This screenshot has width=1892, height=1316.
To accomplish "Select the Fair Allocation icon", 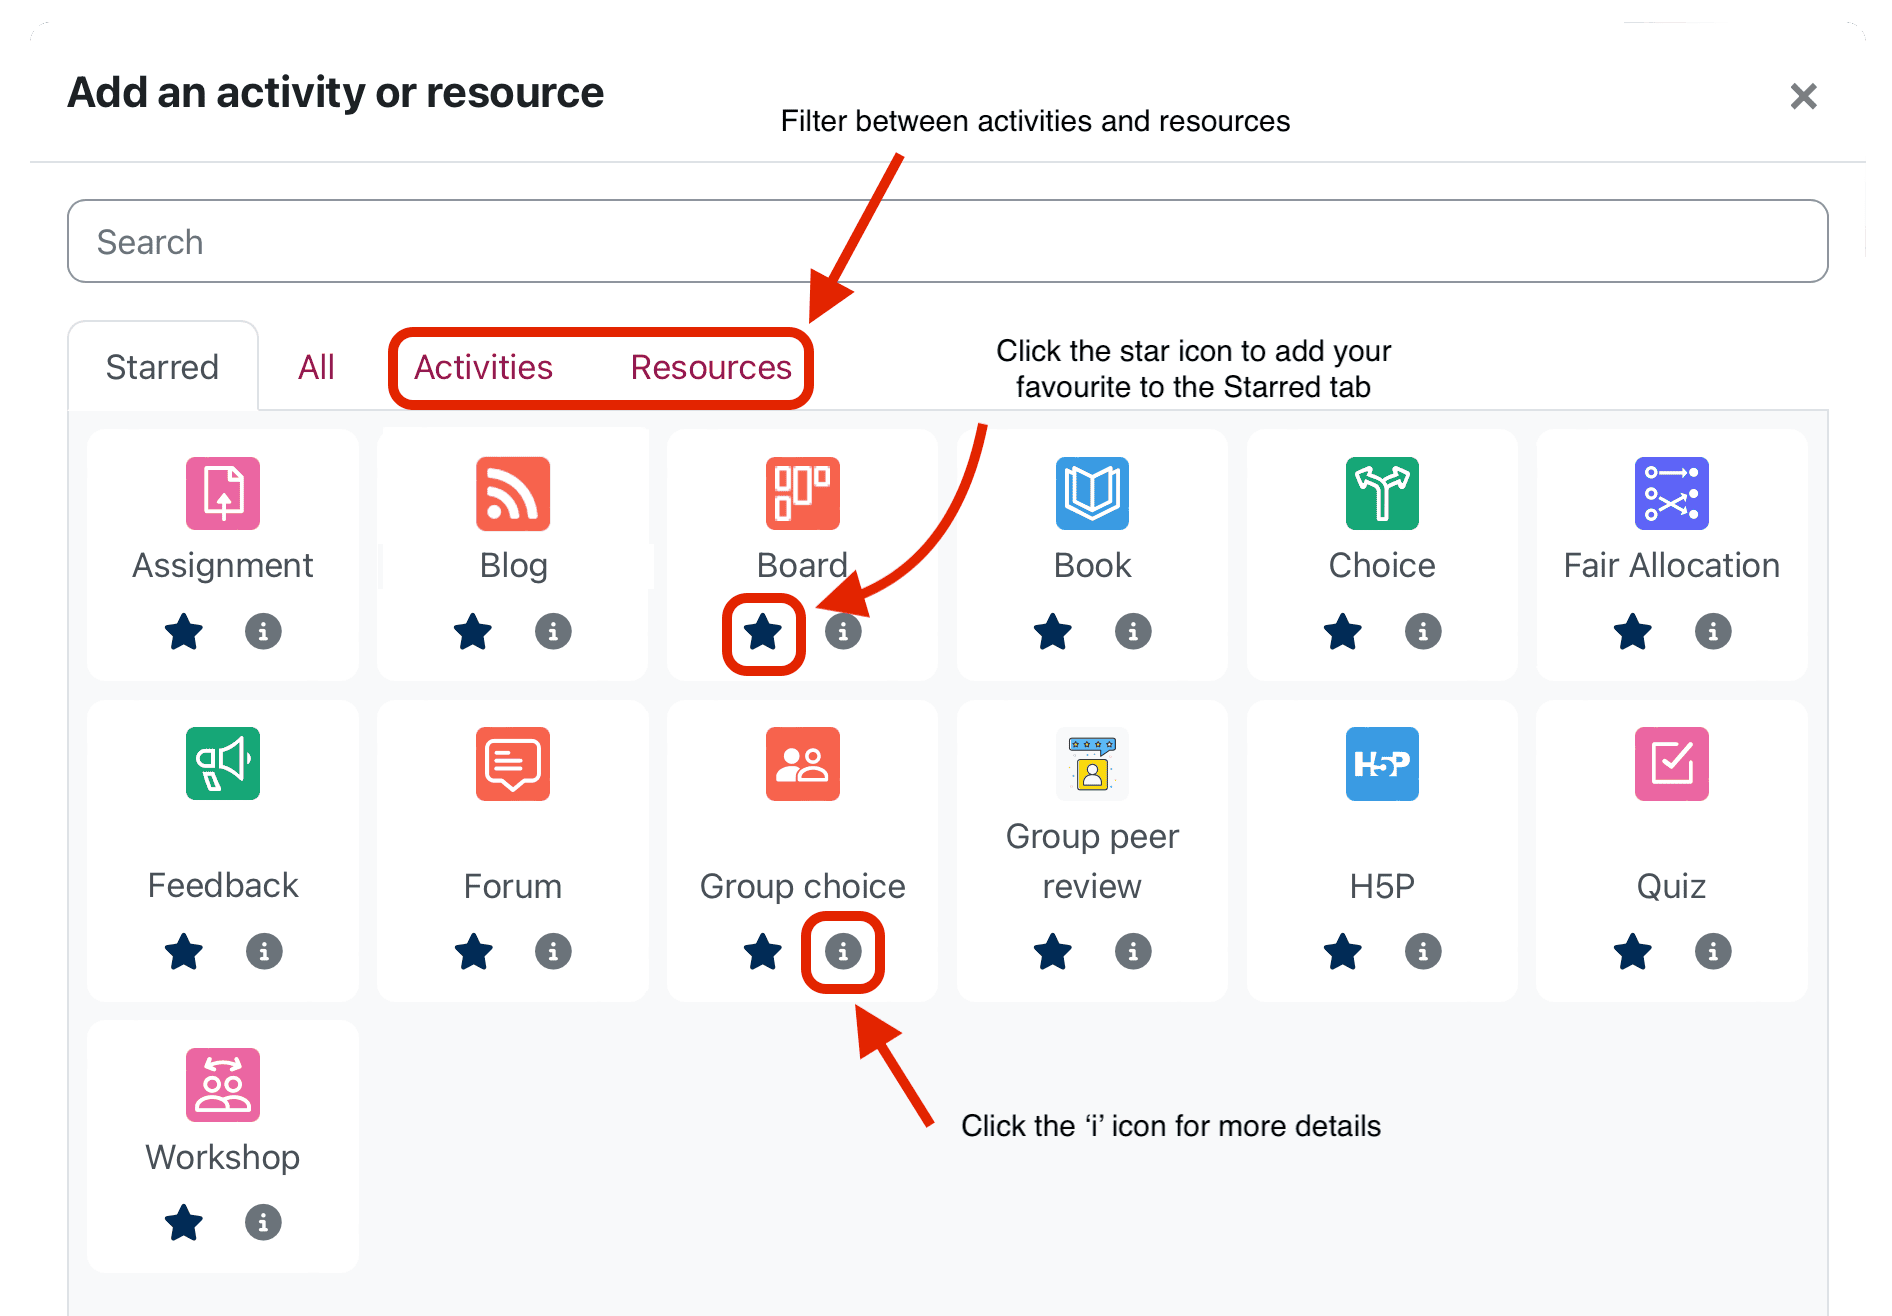I will (x=1671, y=493).
